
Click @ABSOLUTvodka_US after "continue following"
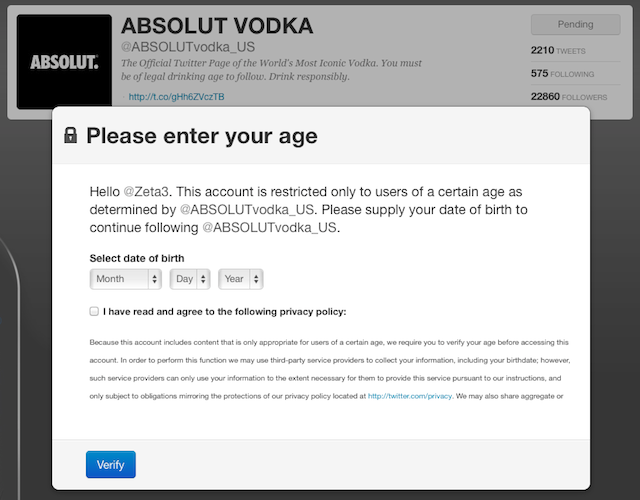point(270,227)
